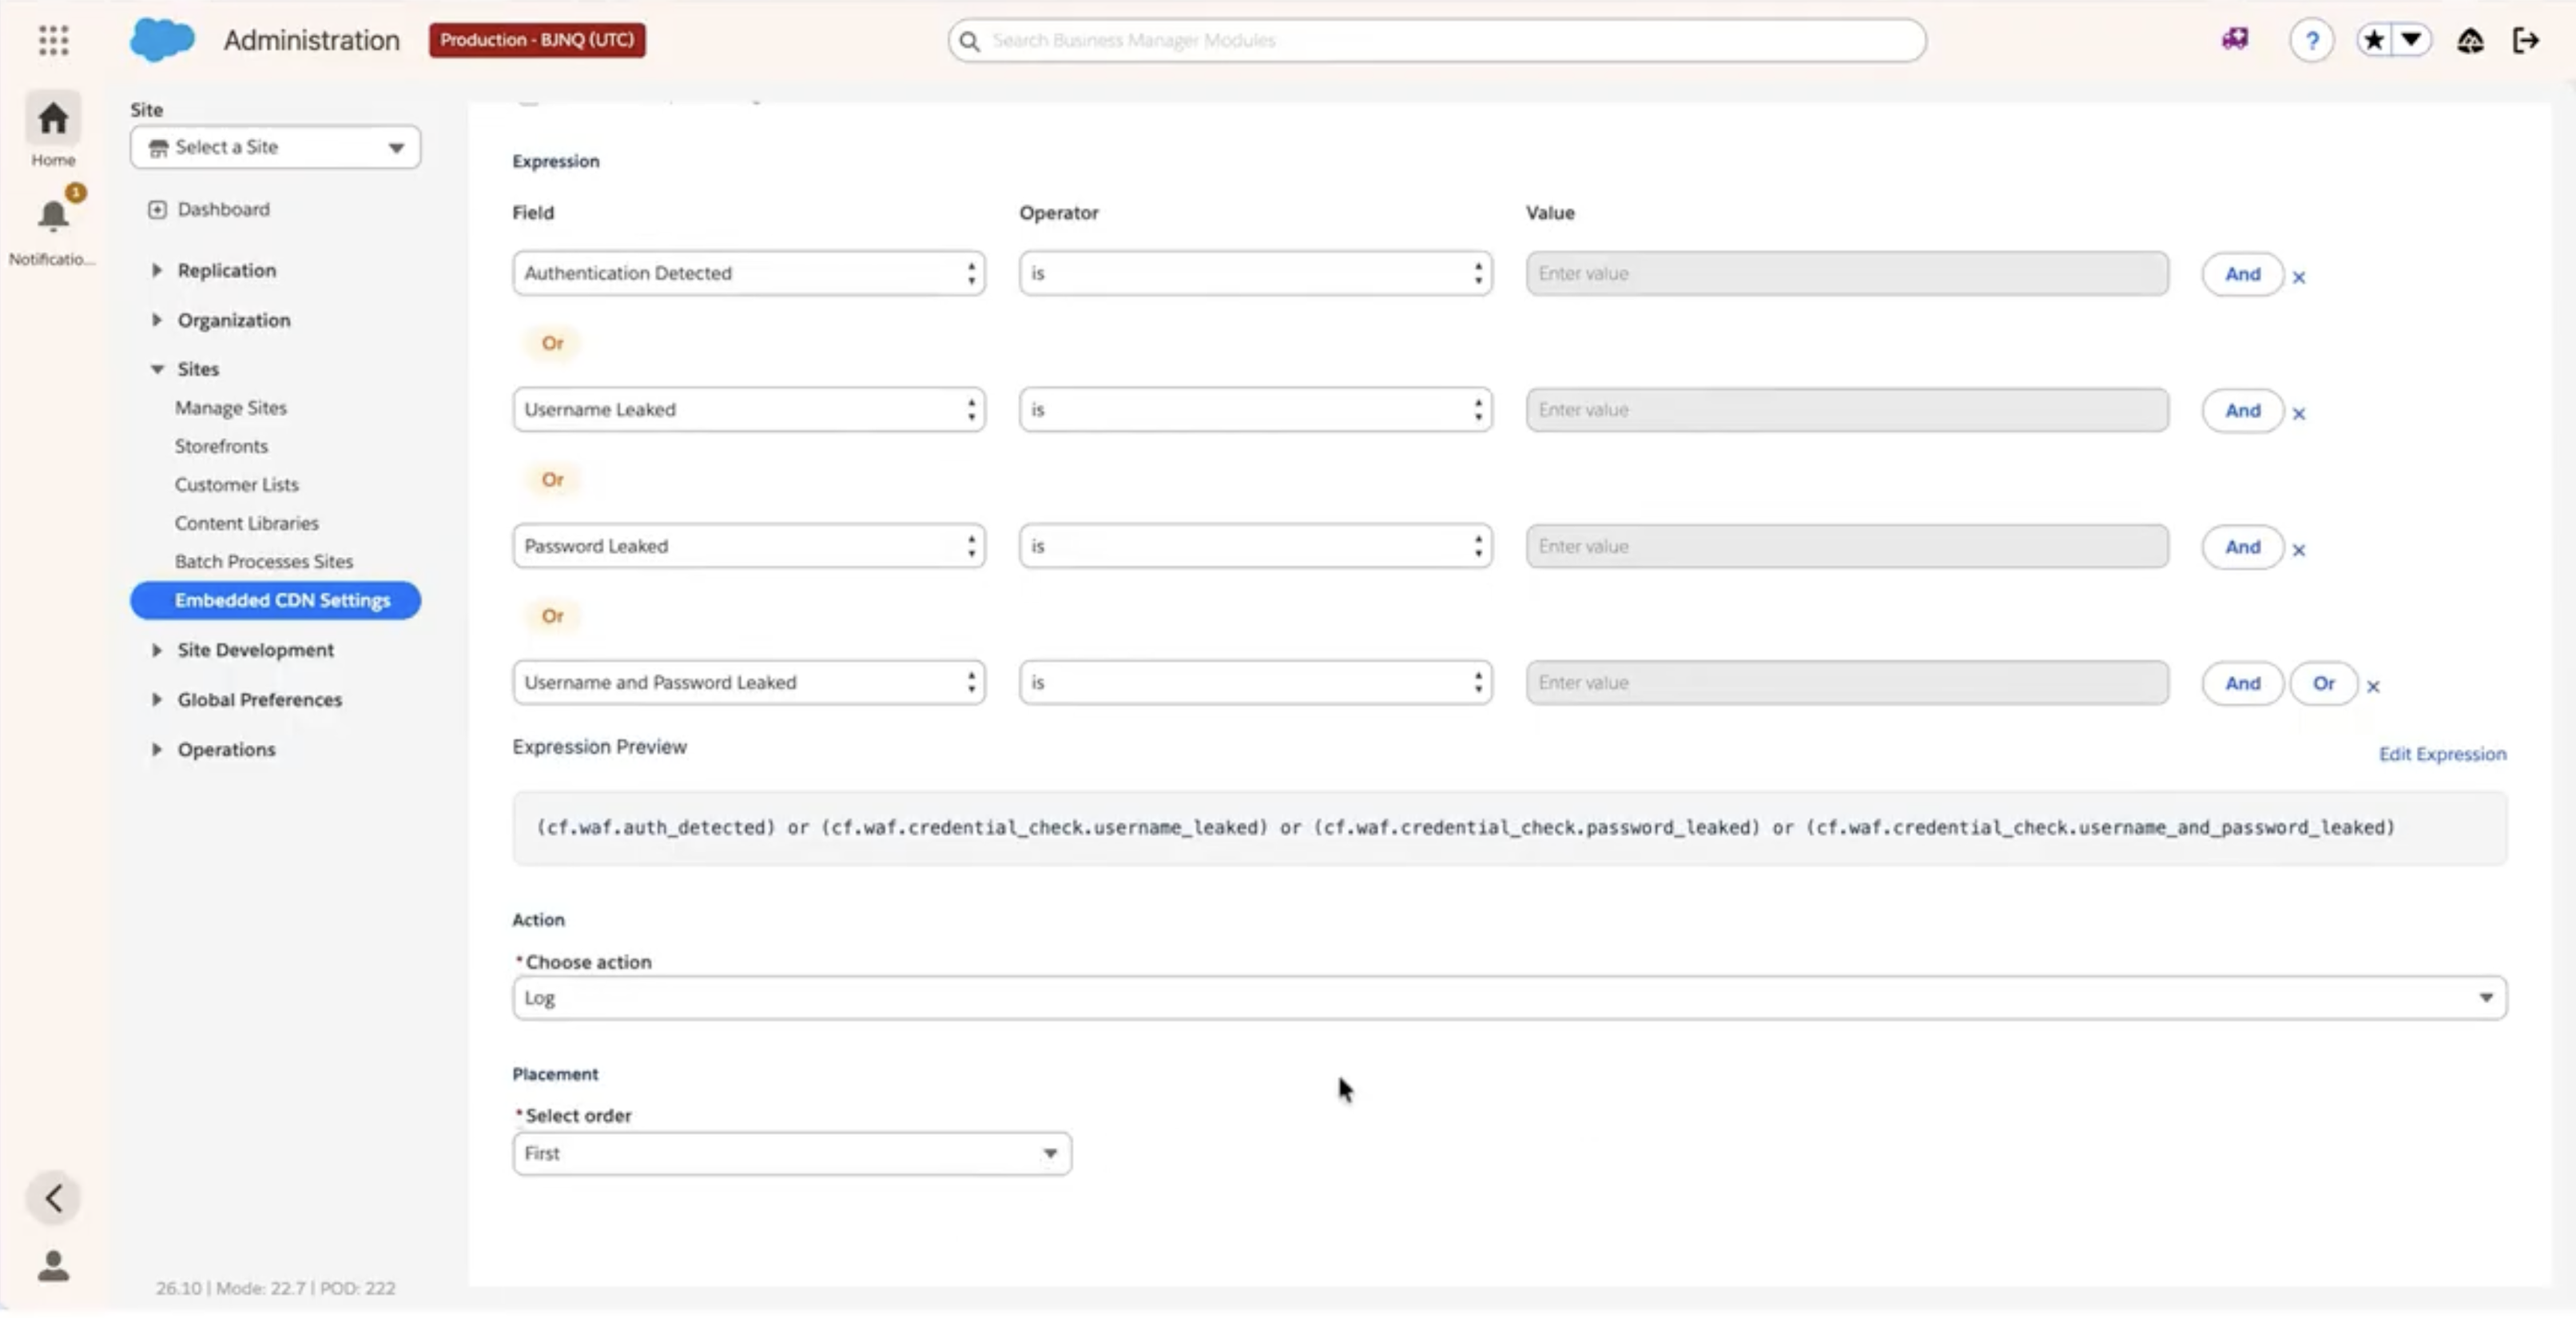Click value field for Username and Password Leaked
This screenshot has height=1318, width=2576.
1846,682
